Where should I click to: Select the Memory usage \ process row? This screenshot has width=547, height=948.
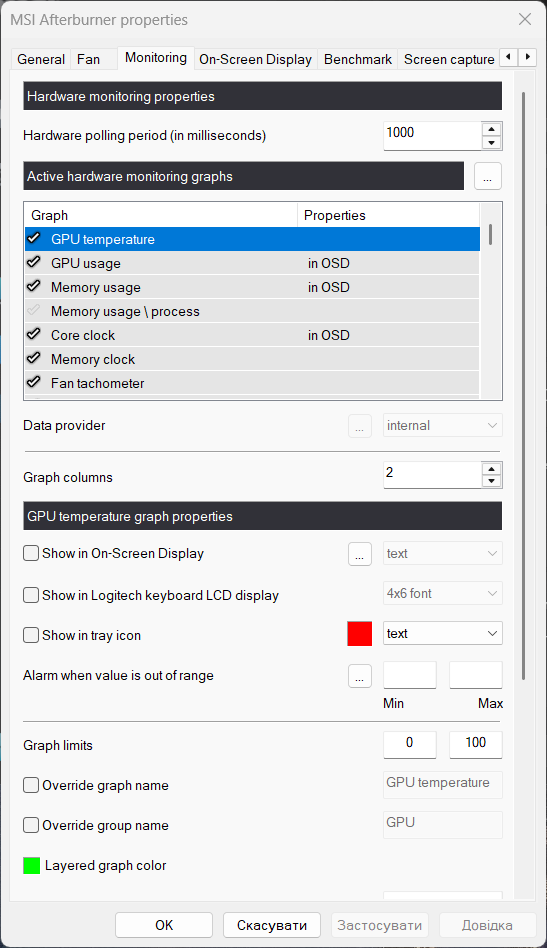tap(252, 311)
